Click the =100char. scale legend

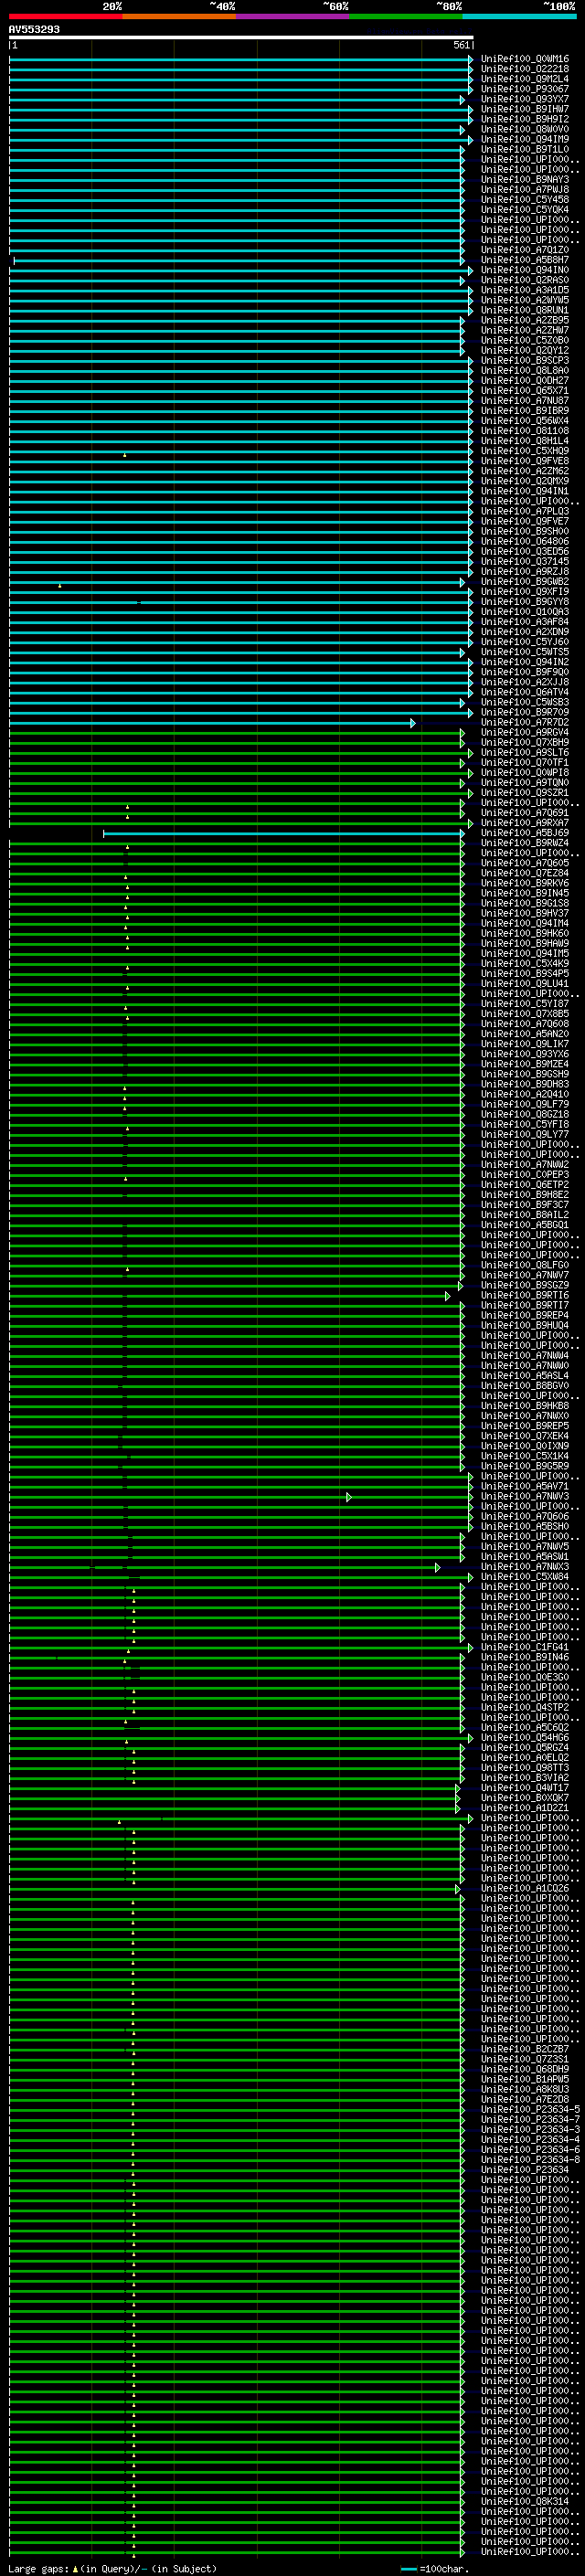[436, 2569]
